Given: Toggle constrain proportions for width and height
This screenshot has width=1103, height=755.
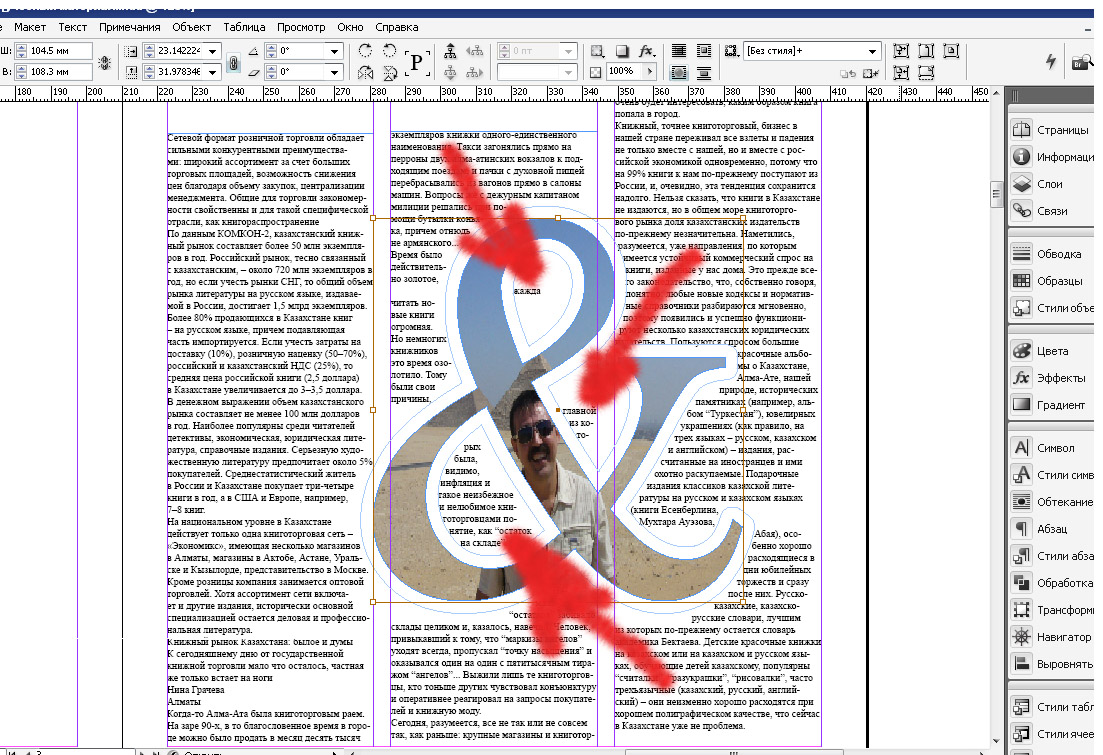Looking at the screenshot, I should click(x=104, y=62).
